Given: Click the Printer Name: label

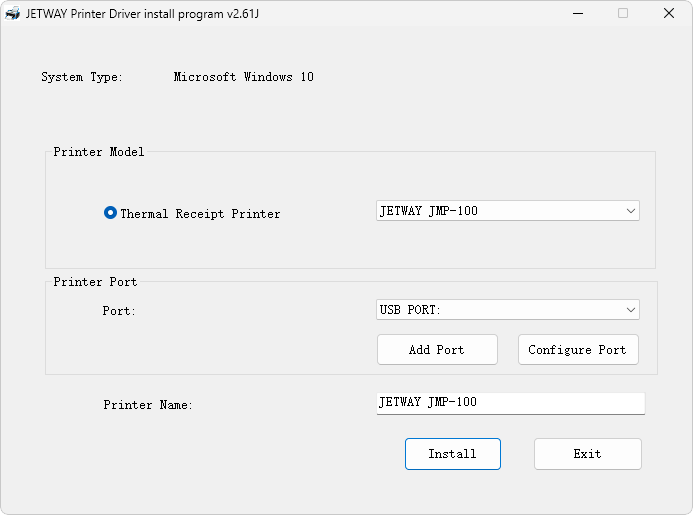Looking at the screenshot, I should pos(148,405).
